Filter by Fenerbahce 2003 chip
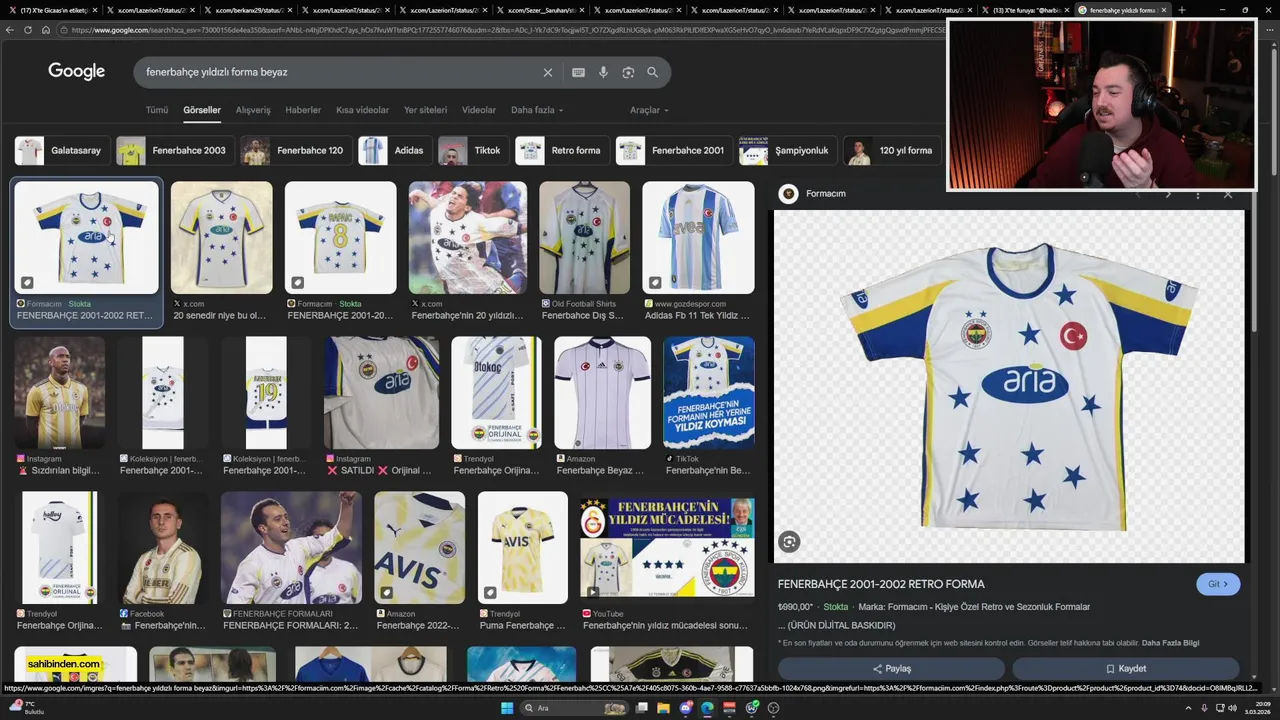The image size is (1280, 720). pos(175,151)
